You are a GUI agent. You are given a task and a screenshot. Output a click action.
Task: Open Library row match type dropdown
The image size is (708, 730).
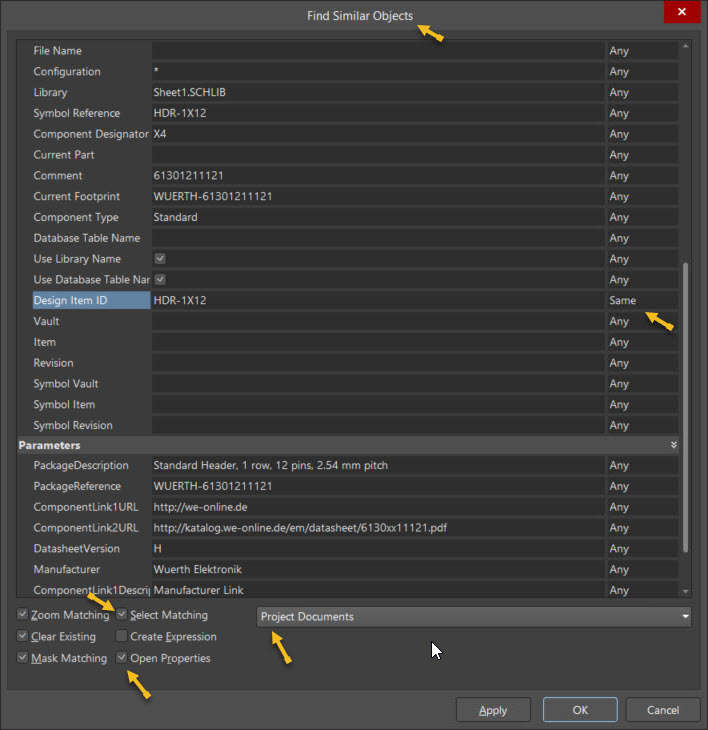(642, 92)
